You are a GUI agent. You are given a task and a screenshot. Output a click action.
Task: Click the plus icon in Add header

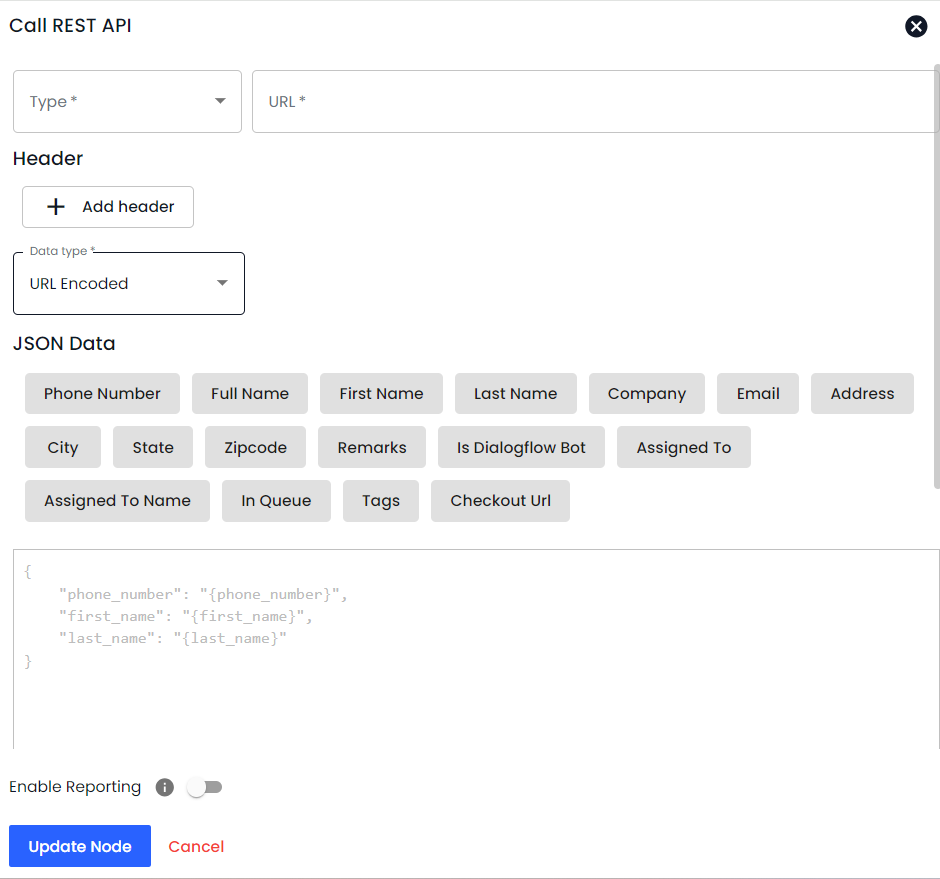coord(56,207)
